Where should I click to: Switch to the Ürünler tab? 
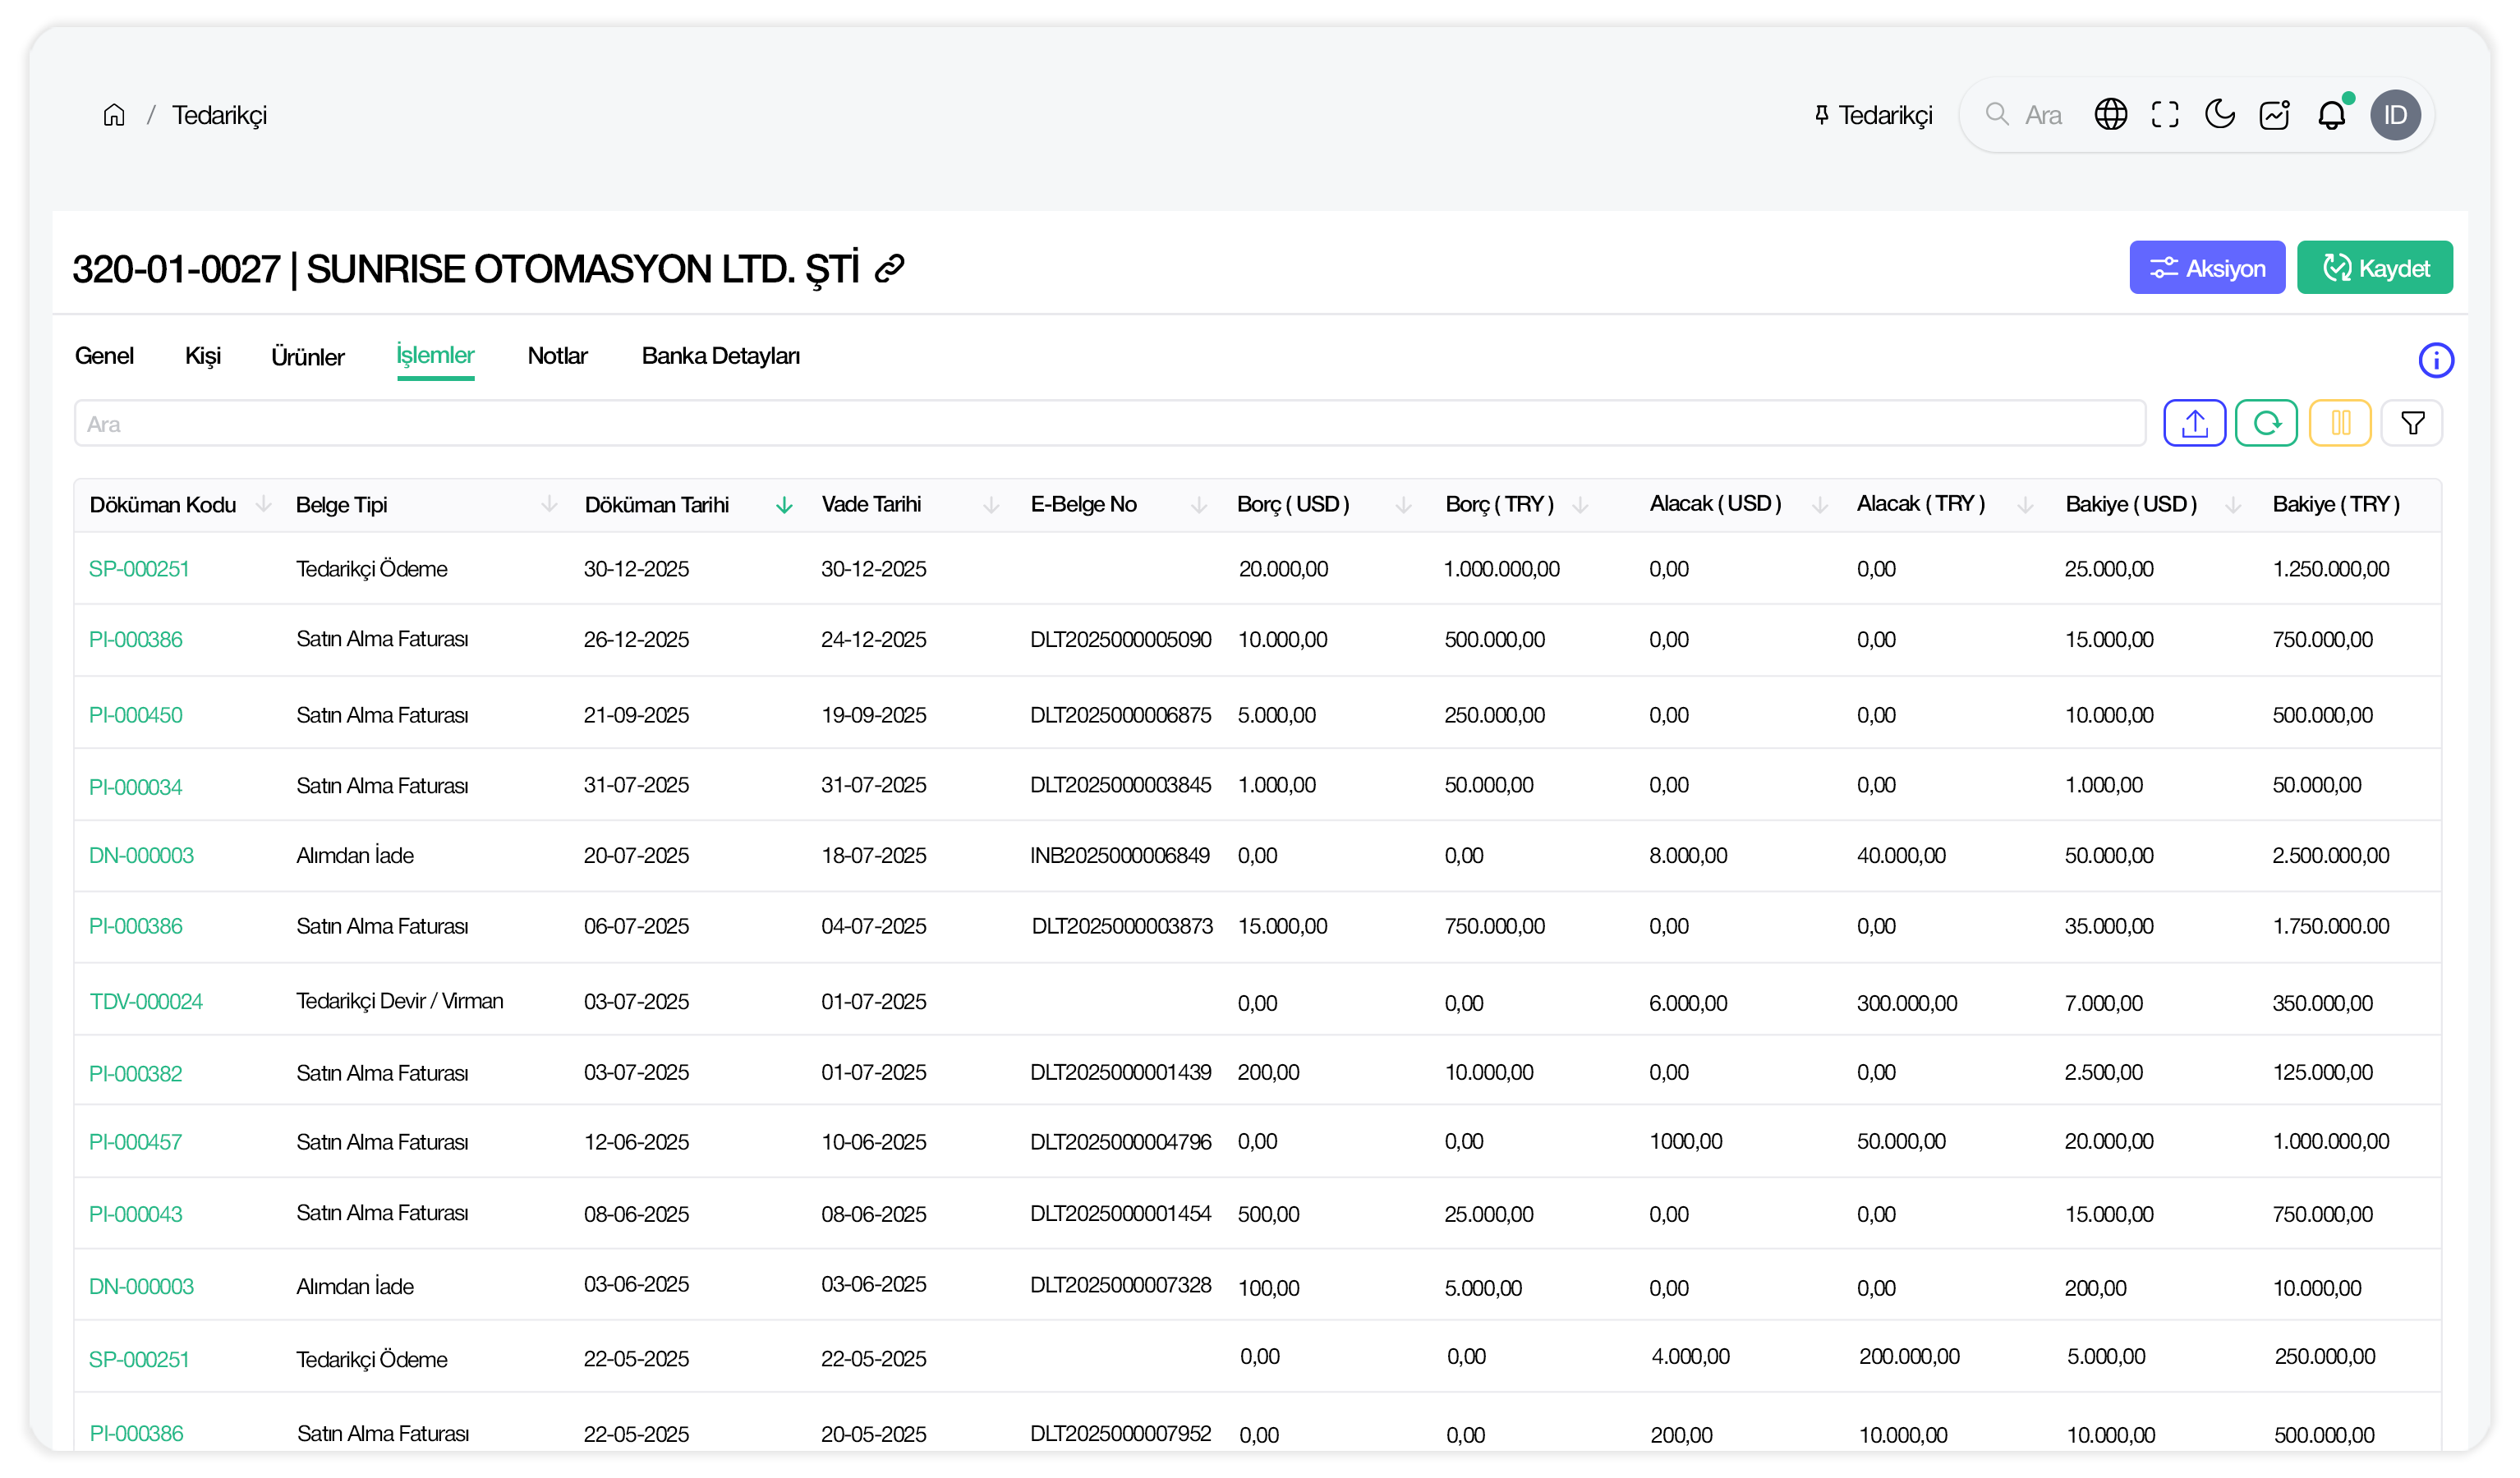tap(307, 357)
